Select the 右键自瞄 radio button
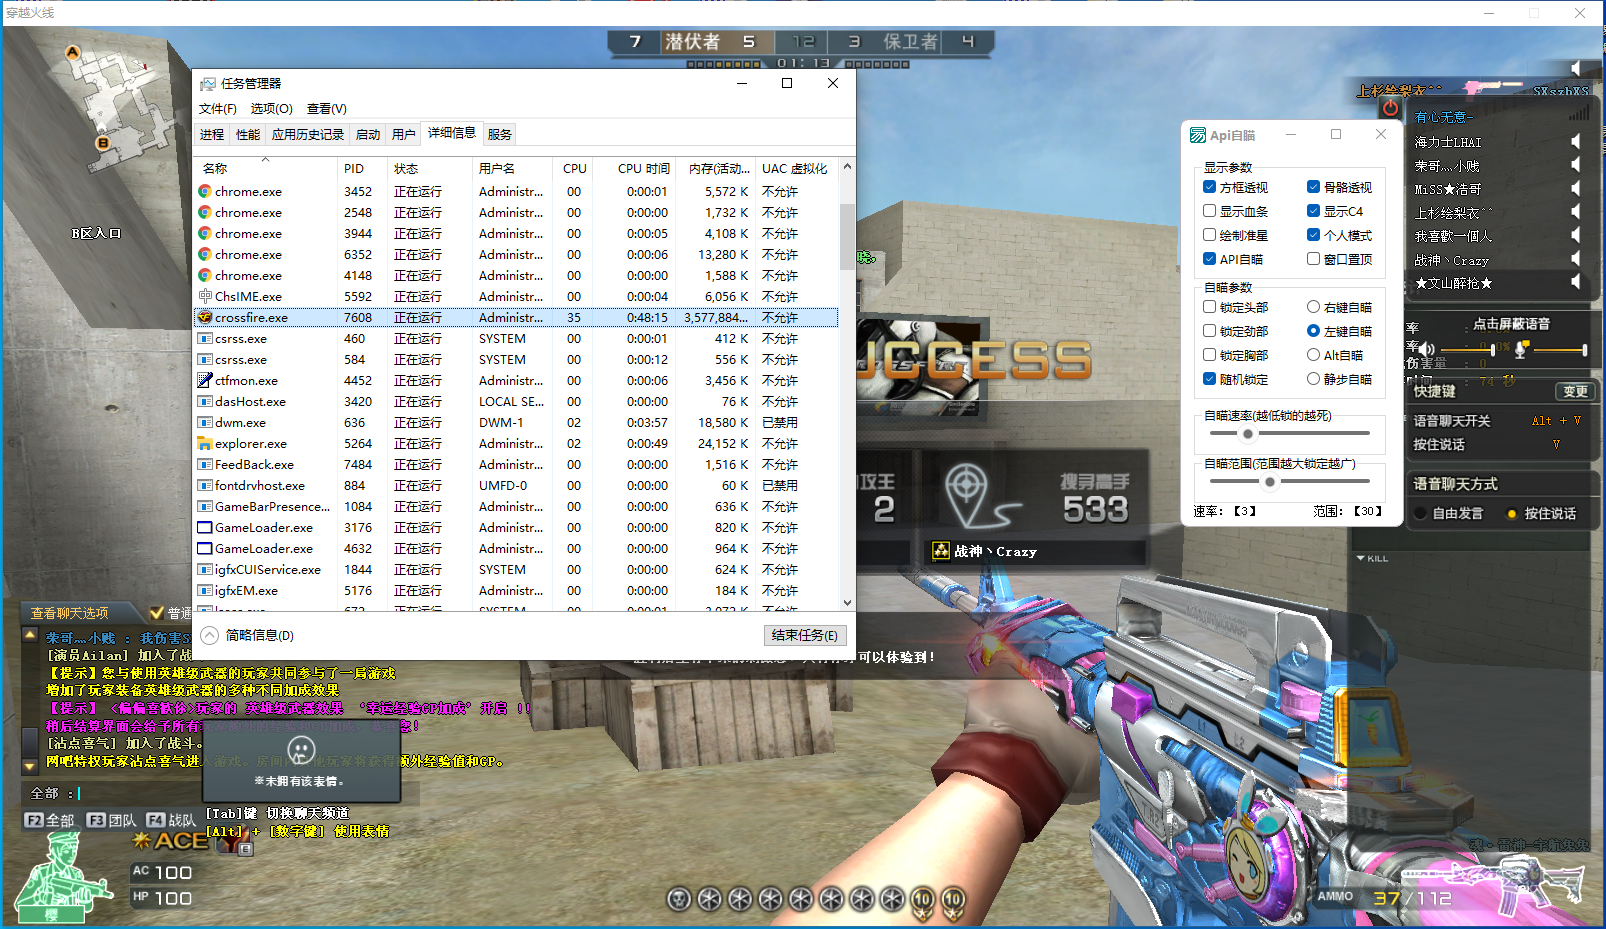 (1313, 307)
